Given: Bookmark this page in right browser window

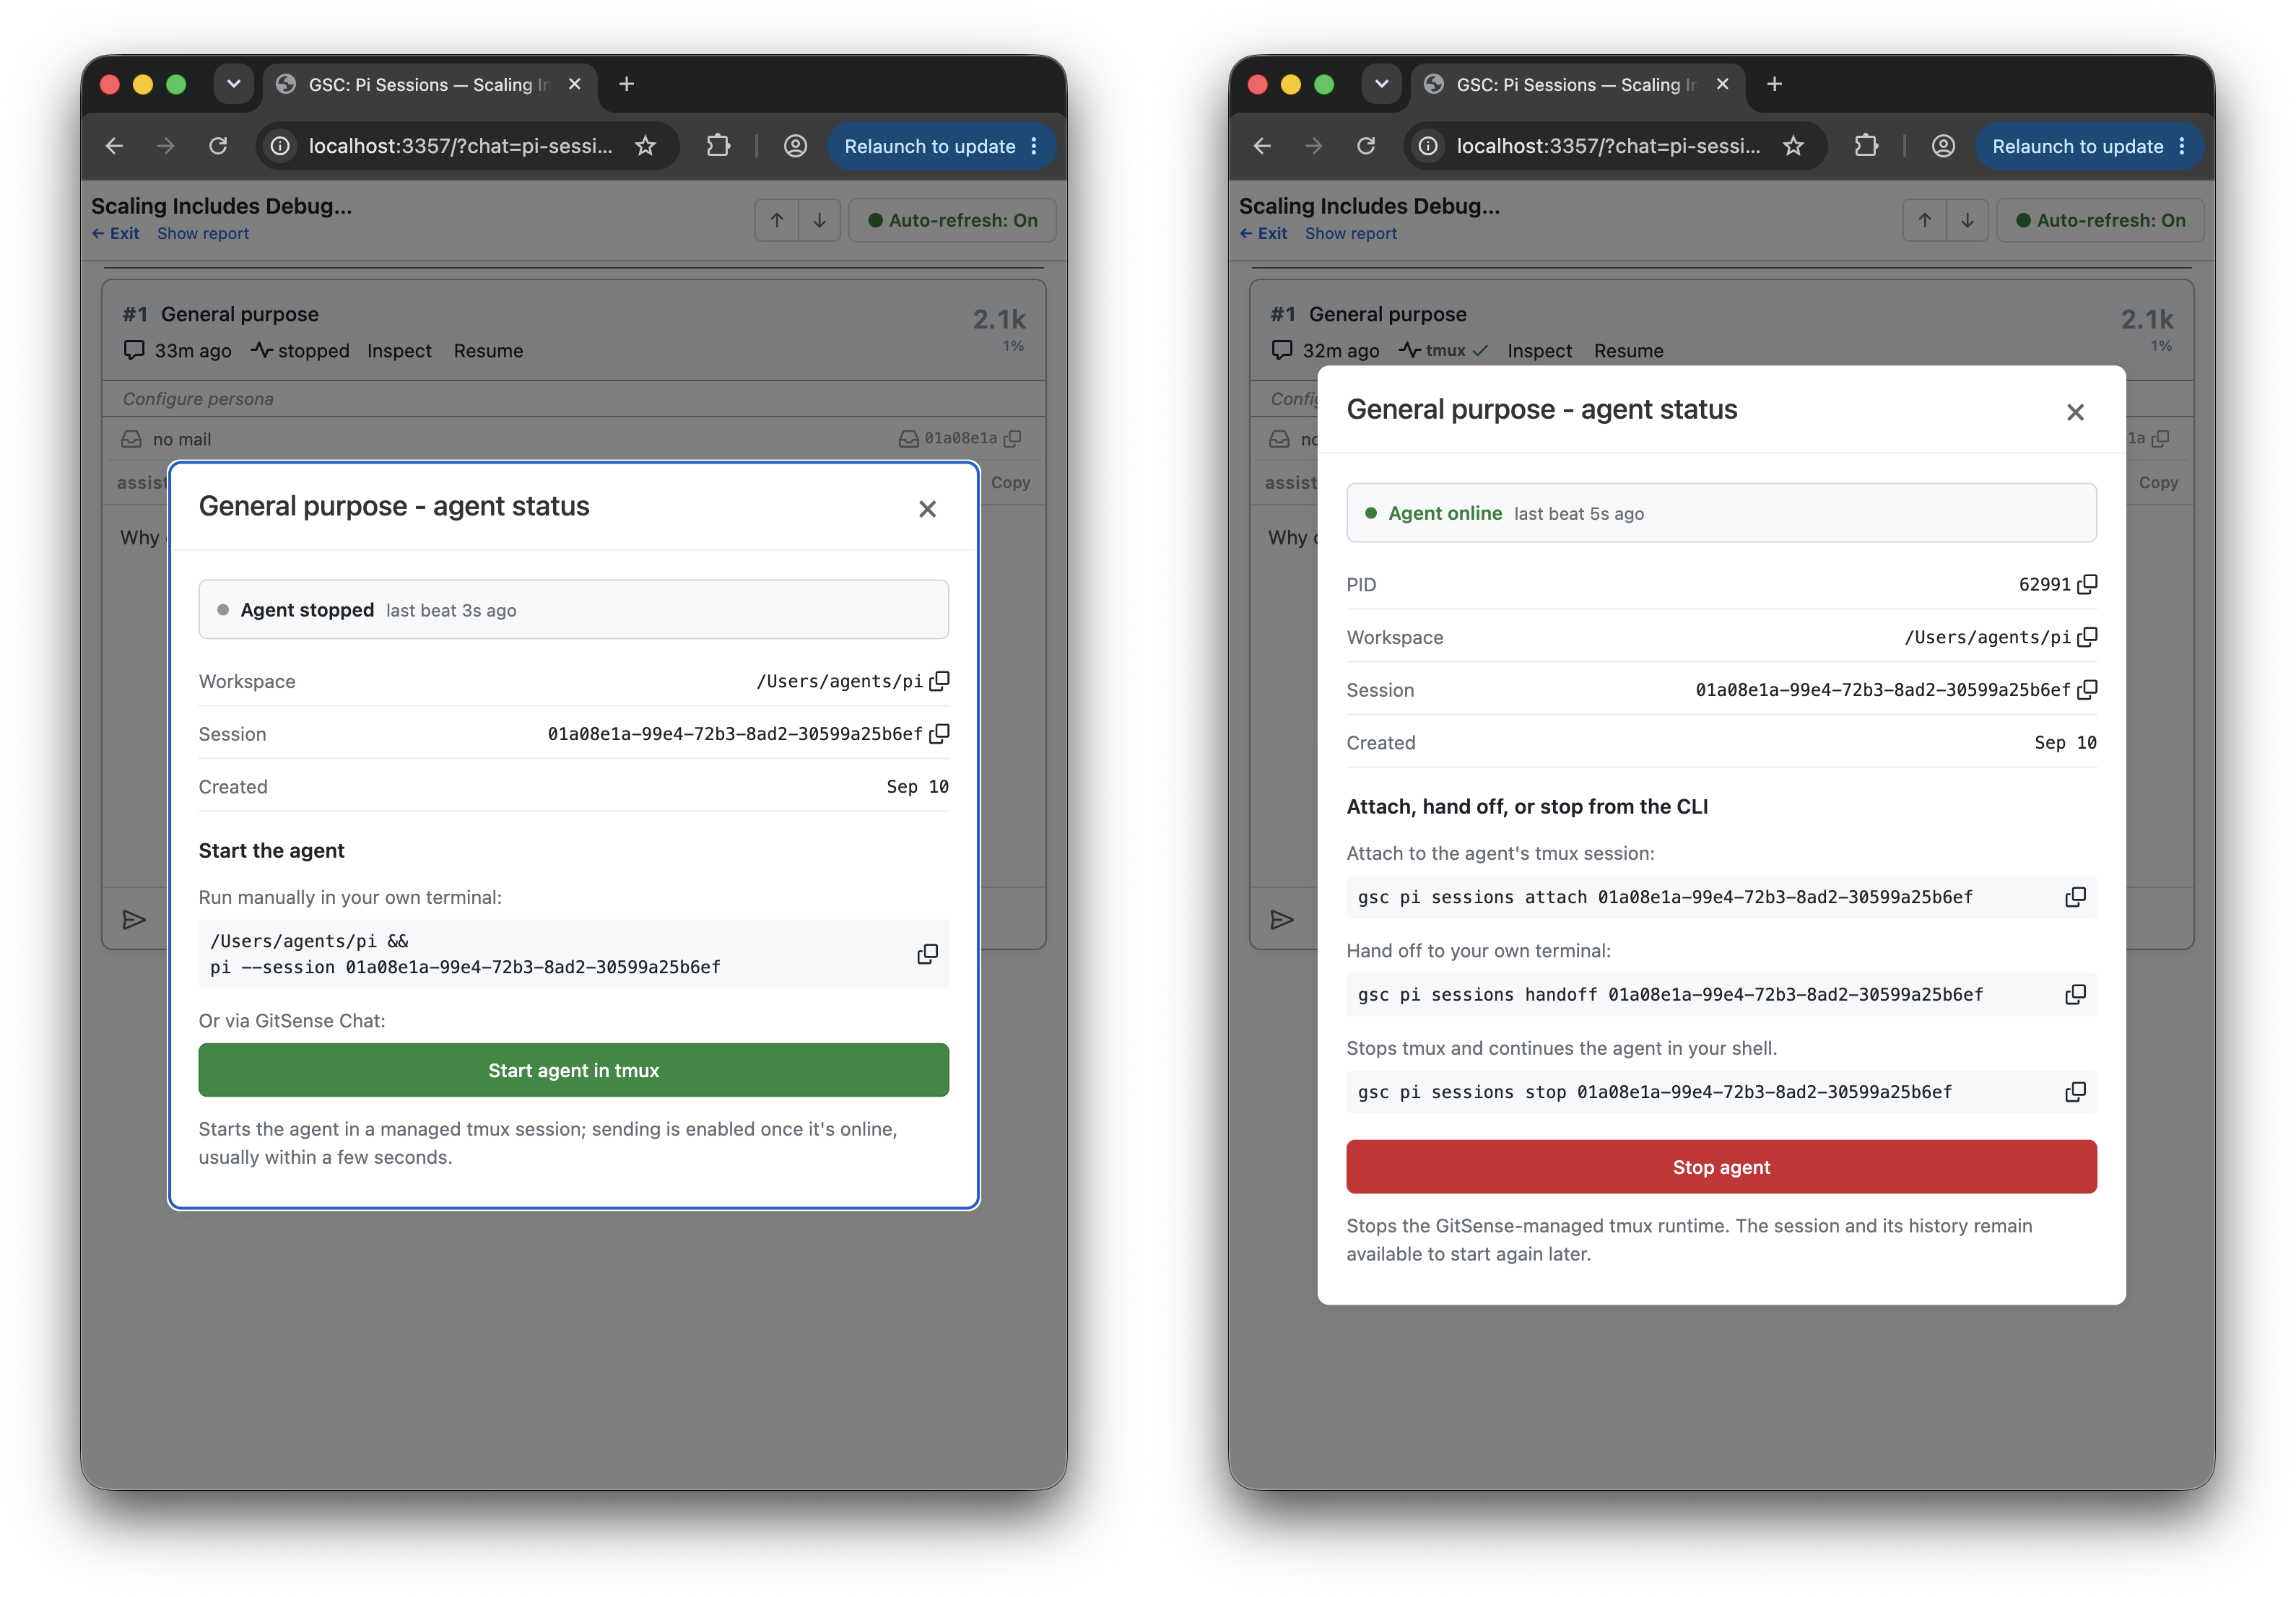Looking at the screenshot, I should 1794,146.
